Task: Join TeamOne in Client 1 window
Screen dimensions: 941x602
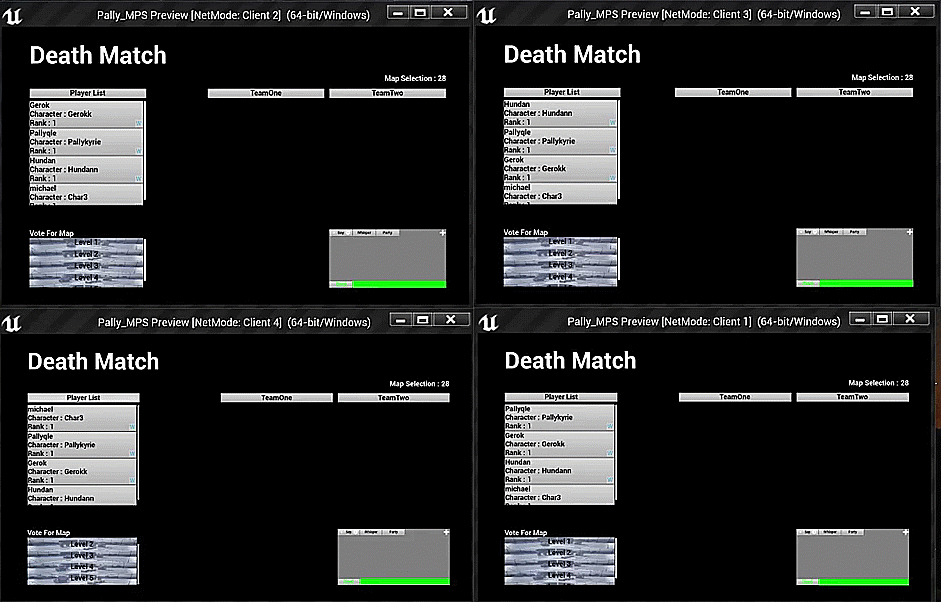Action: 735,397
